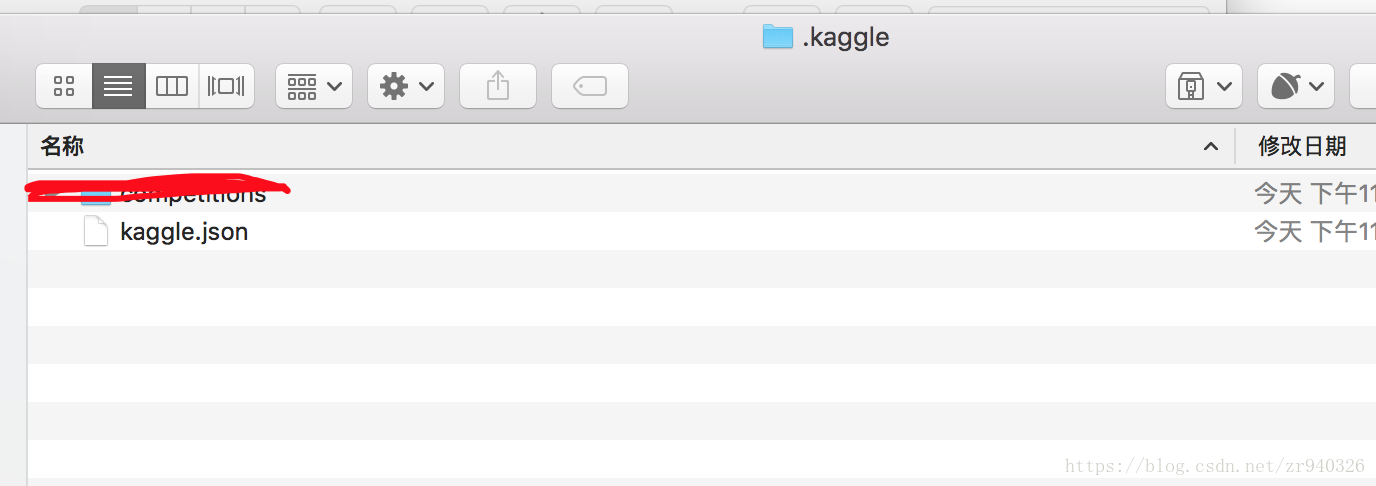Switch to cover flow view
Viewport: 1376px width, 486px height.
pyautogui.click(x=226, y=86)
